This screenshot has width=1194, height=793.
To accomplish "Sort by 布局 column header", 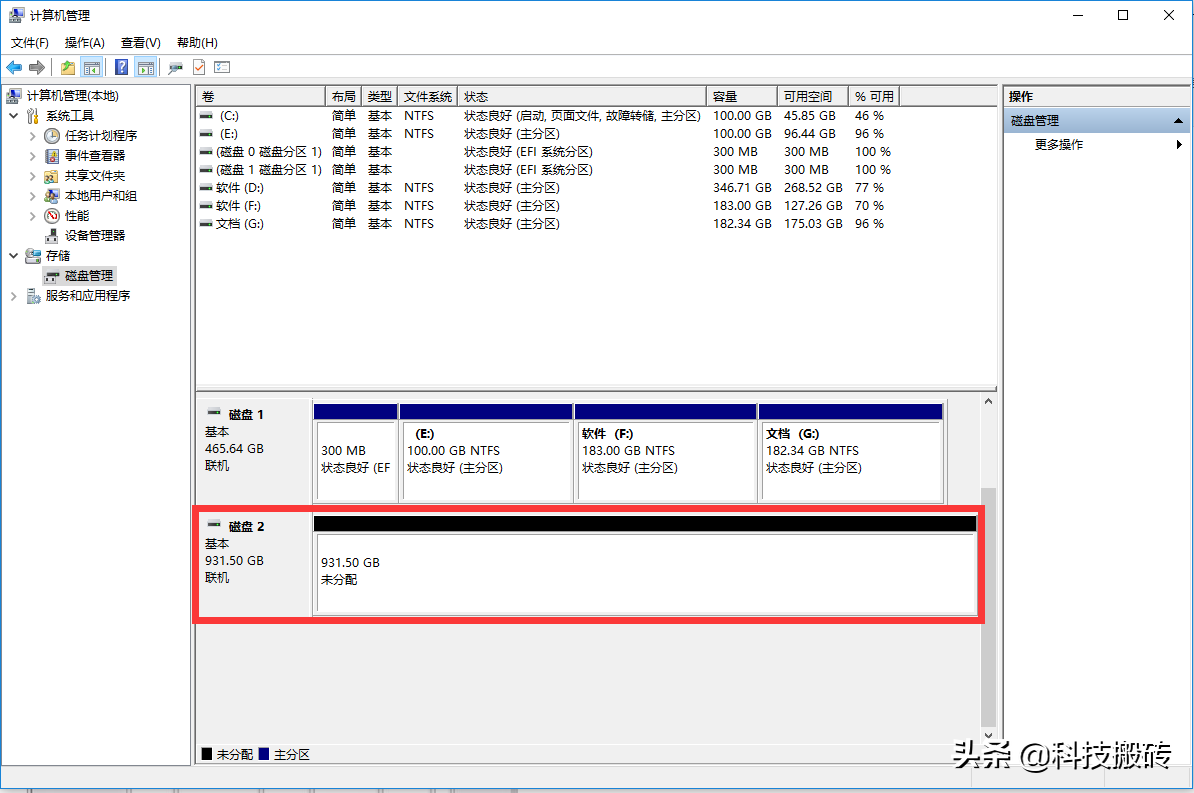I will click(x=343, y=97).
